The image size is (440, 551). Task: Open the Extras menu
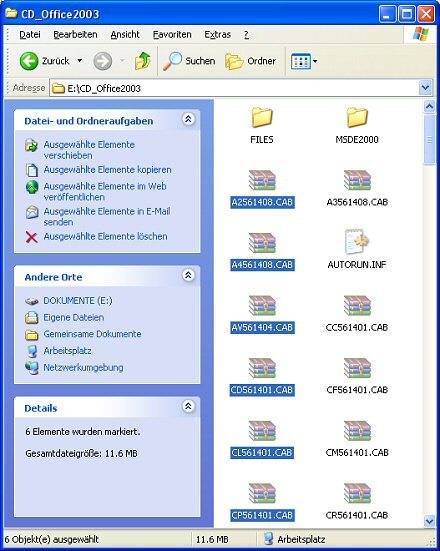(x=218, y=34)
